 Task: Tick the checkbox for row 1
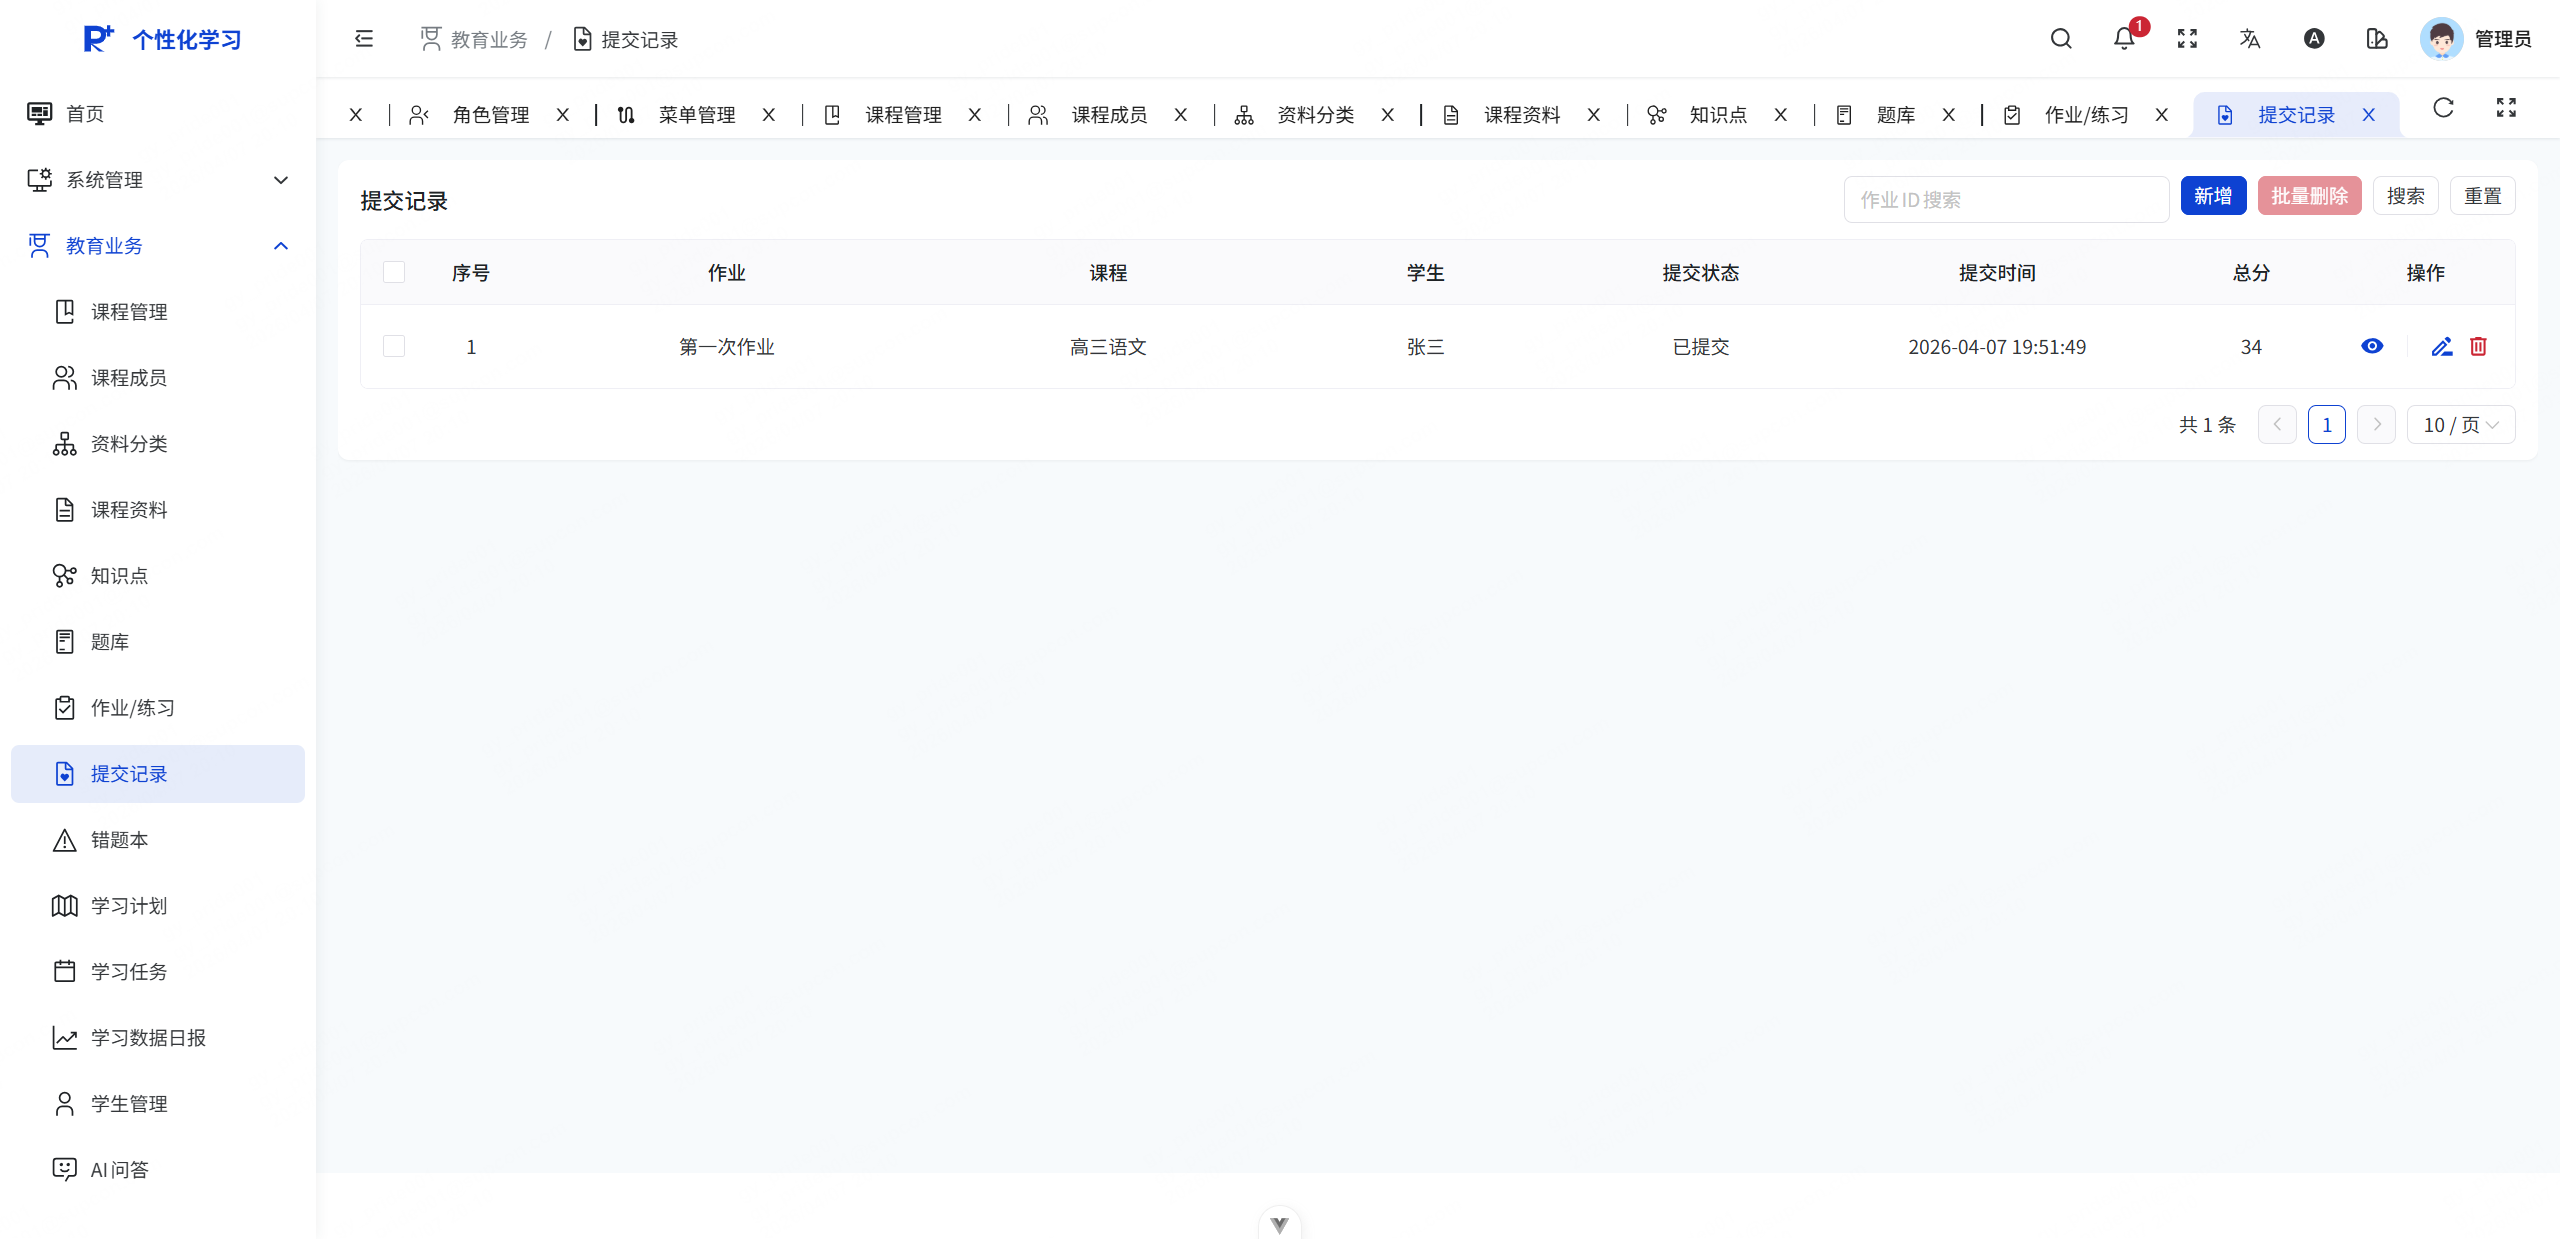point(394,347)
